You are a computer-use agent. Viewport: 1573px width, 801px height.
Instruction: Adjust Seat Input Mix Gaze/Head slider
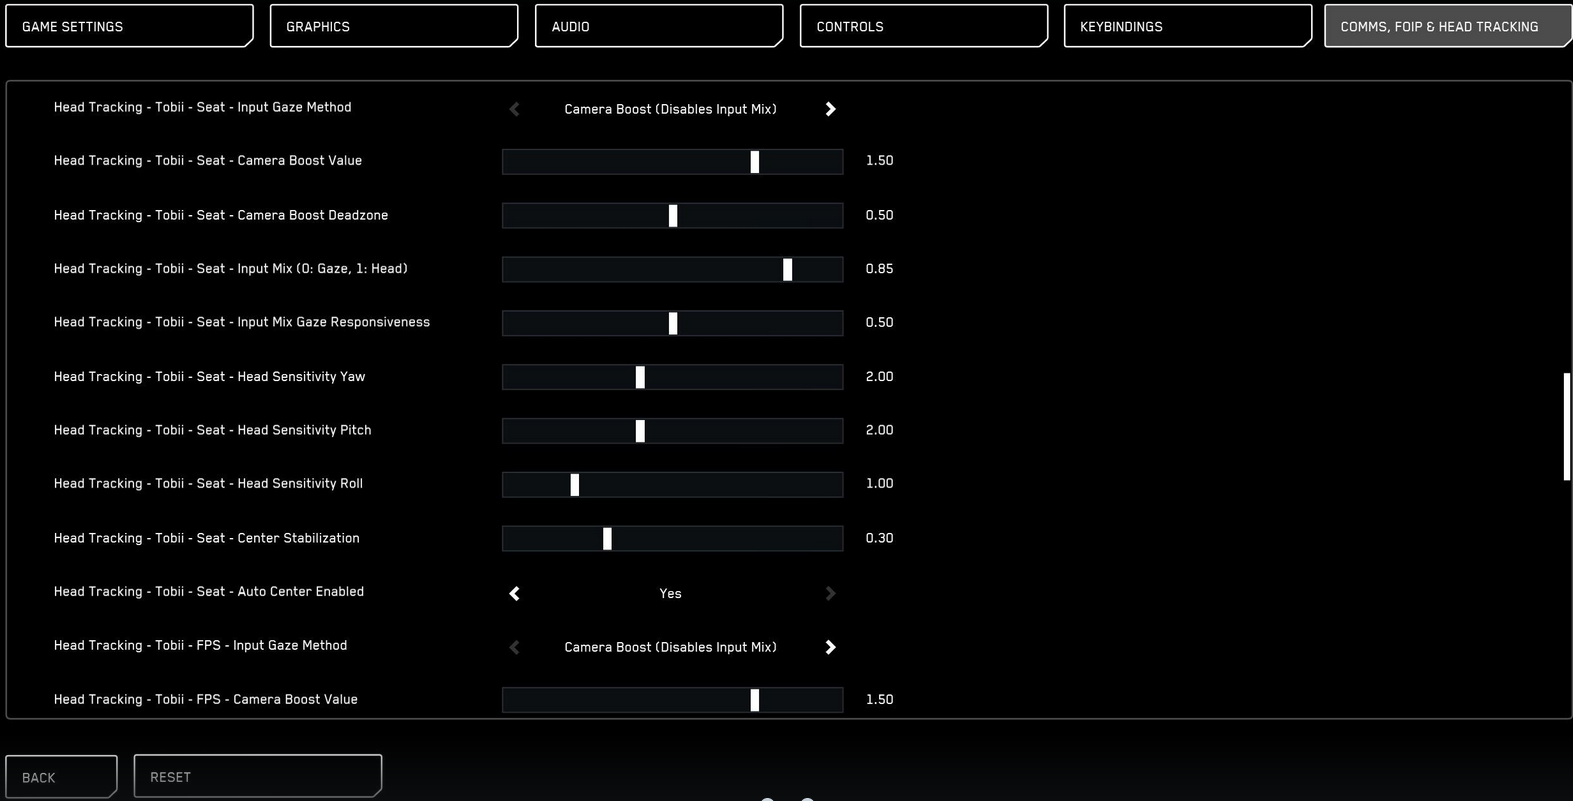pyautogui.click(x=672, y=269)
